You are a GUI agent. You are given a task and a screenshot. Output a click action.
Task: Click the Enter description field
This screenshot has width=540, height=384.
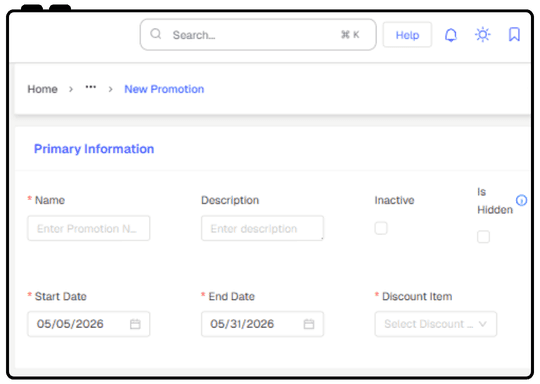click(x=262, y=228)
